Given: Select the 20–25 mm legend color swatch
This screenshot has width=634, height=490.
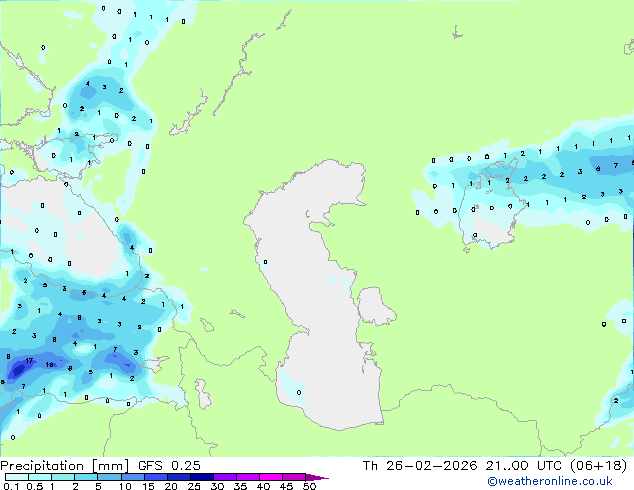Looking at the screenshot, I should point(179,477).
